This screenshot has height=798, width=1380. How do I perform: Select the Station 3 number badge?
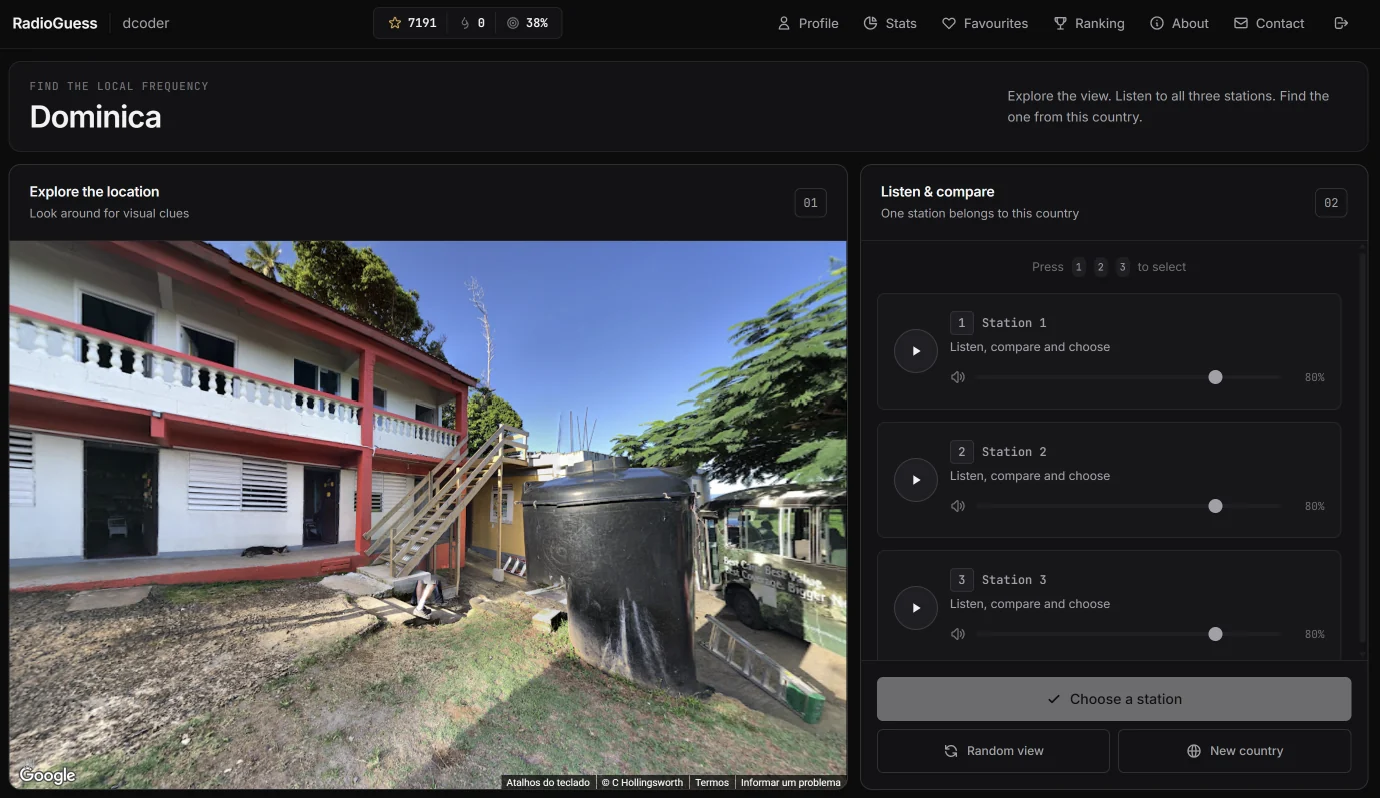(x=961, y=580)
